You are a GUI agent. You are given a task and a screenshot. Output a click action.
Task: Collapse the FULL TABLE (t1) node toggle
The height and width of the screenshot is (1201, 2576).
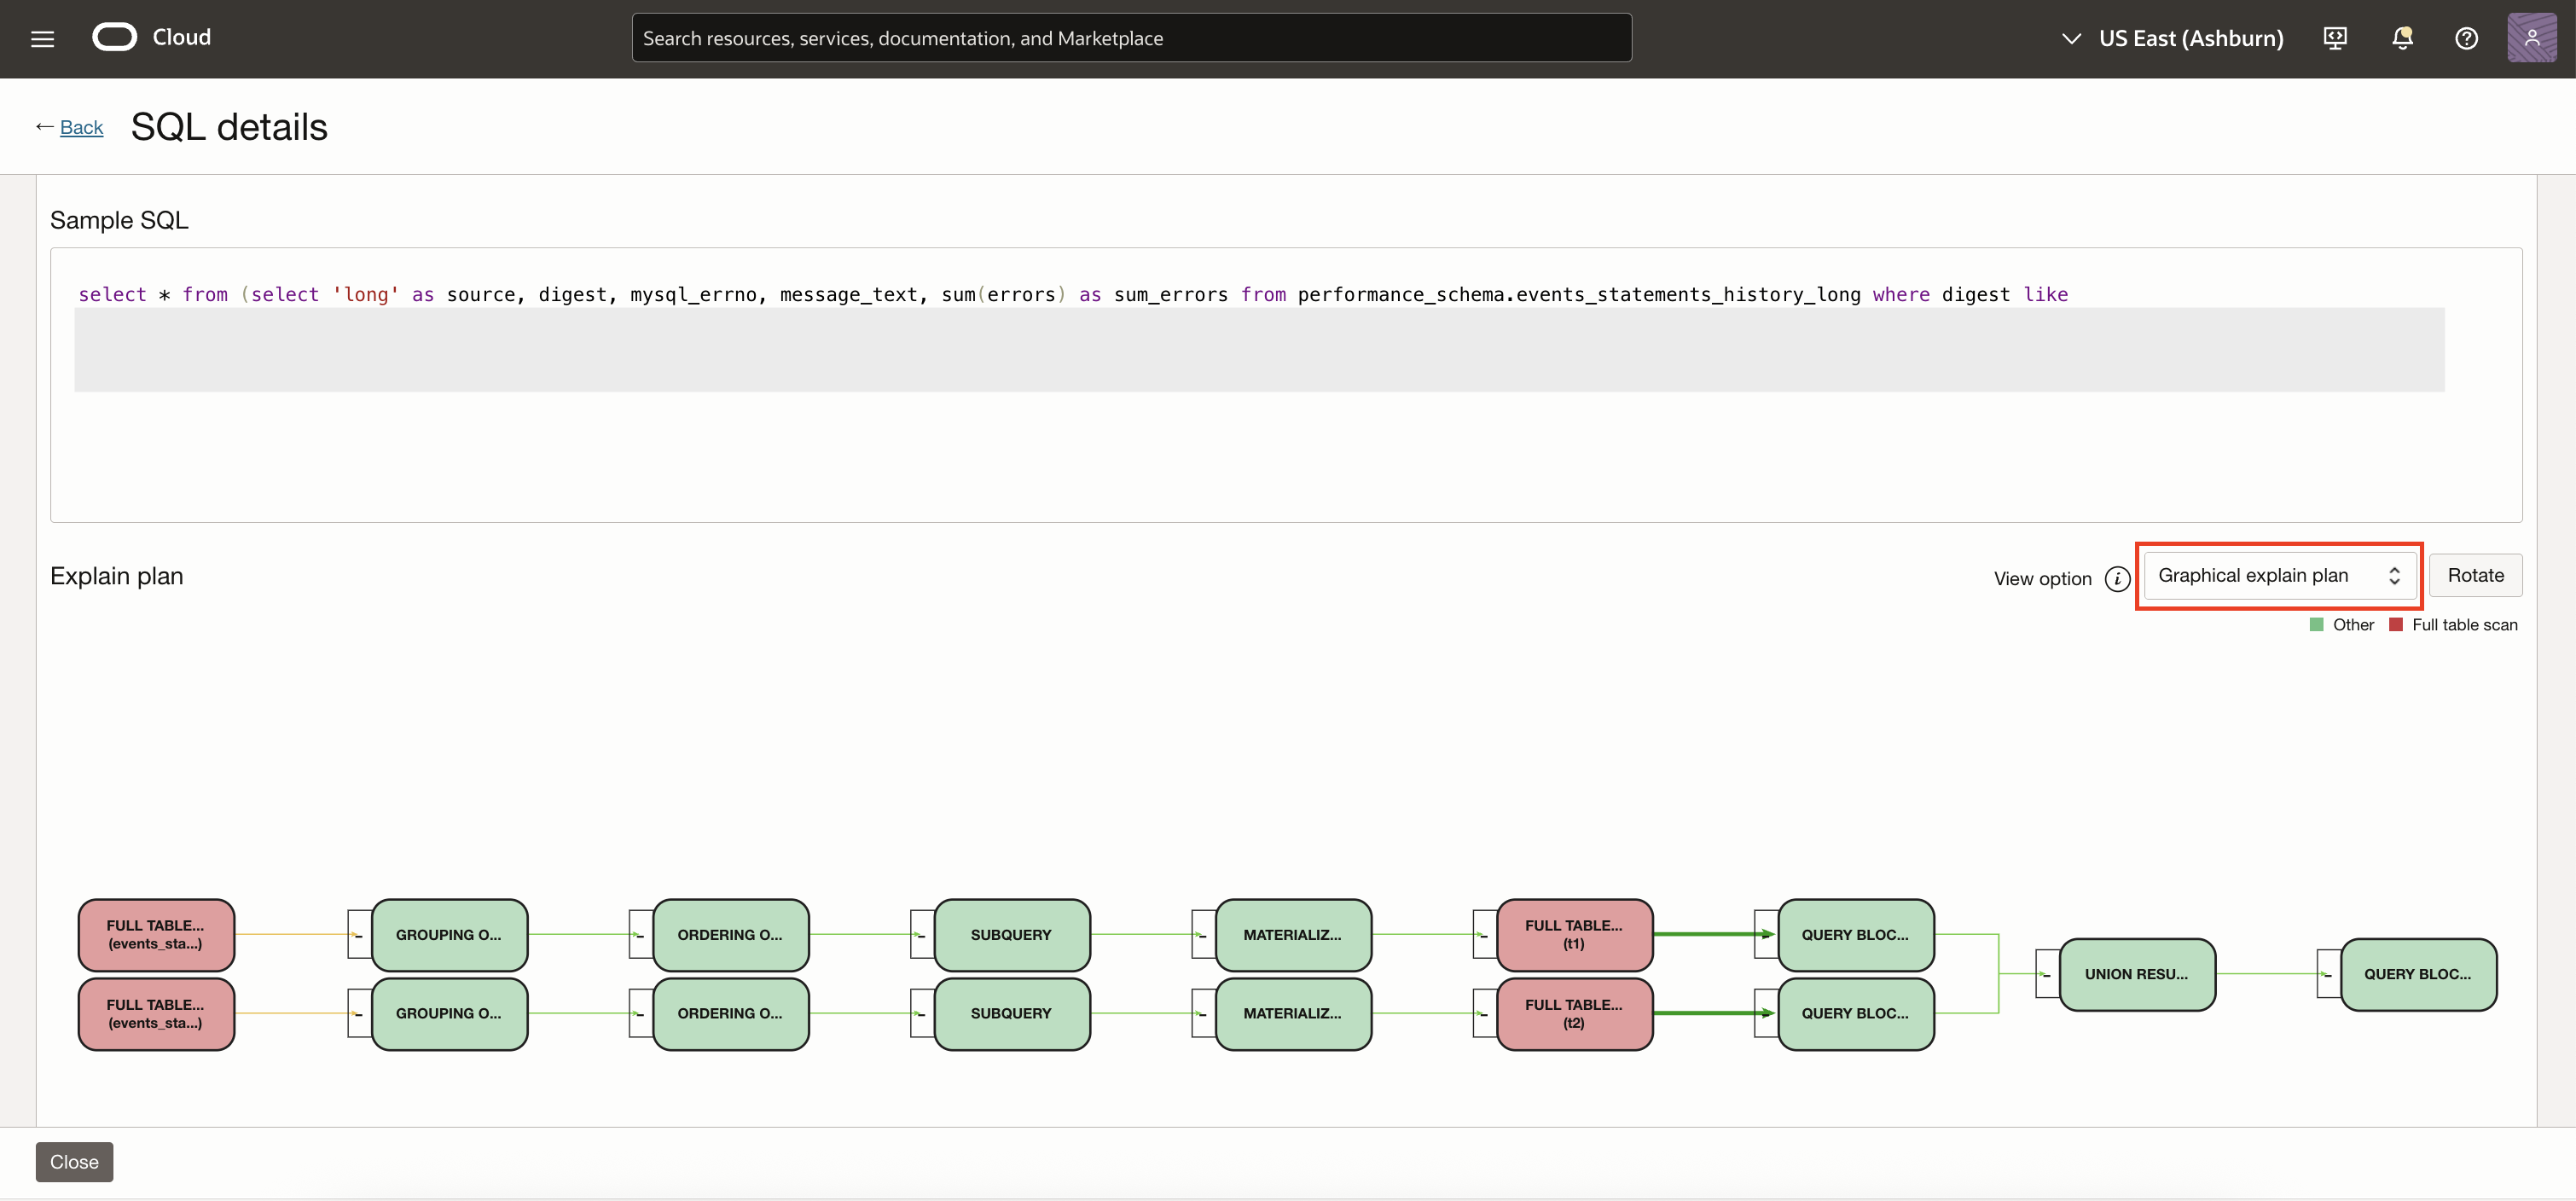click(1484, 935)
